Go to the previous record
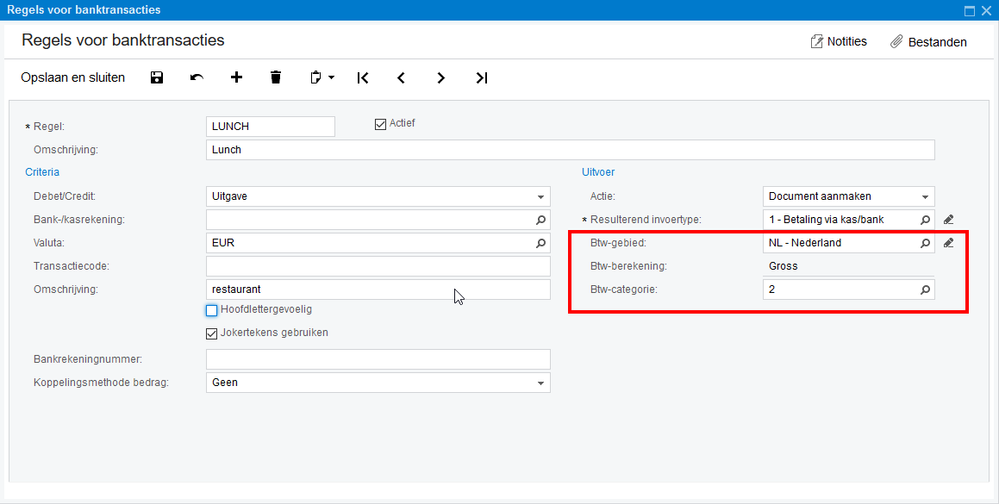This screenshot has width=999, height=504. point(401,77)
